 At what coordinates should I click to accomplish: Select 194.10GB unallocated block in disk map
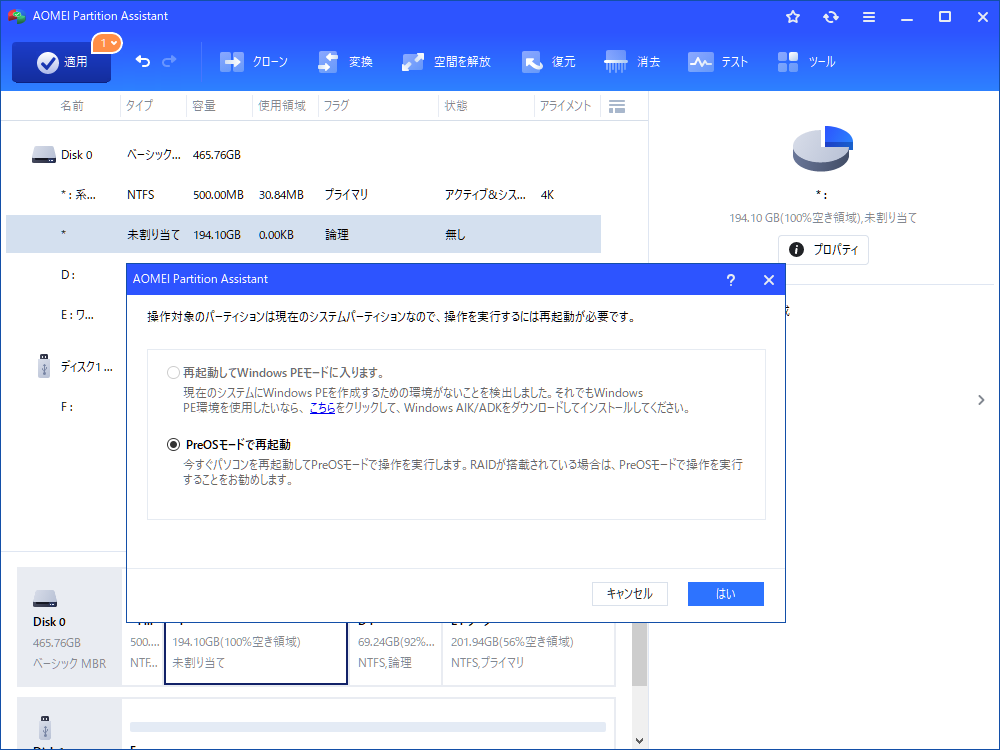(256, 652)
